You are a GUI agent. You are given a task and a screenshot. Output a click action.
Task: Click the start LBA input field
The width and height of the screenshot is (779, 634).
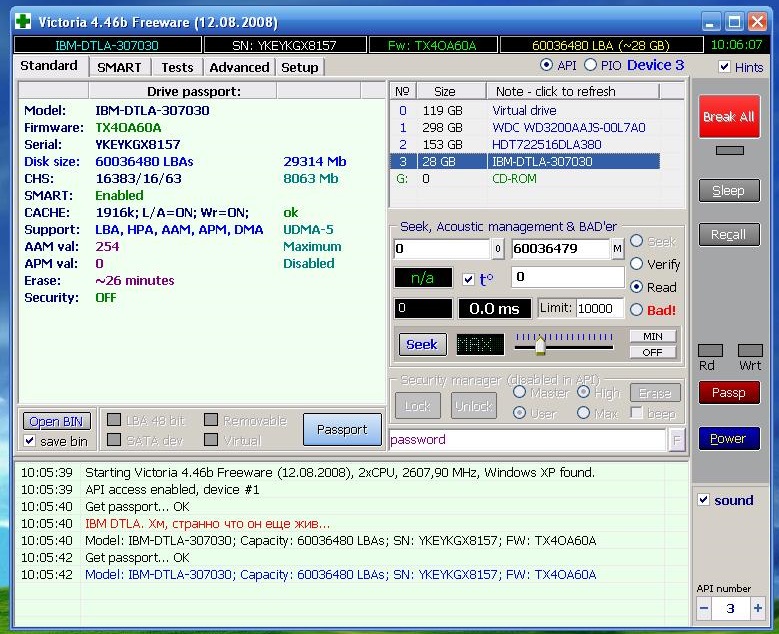(x=441, y=249)
